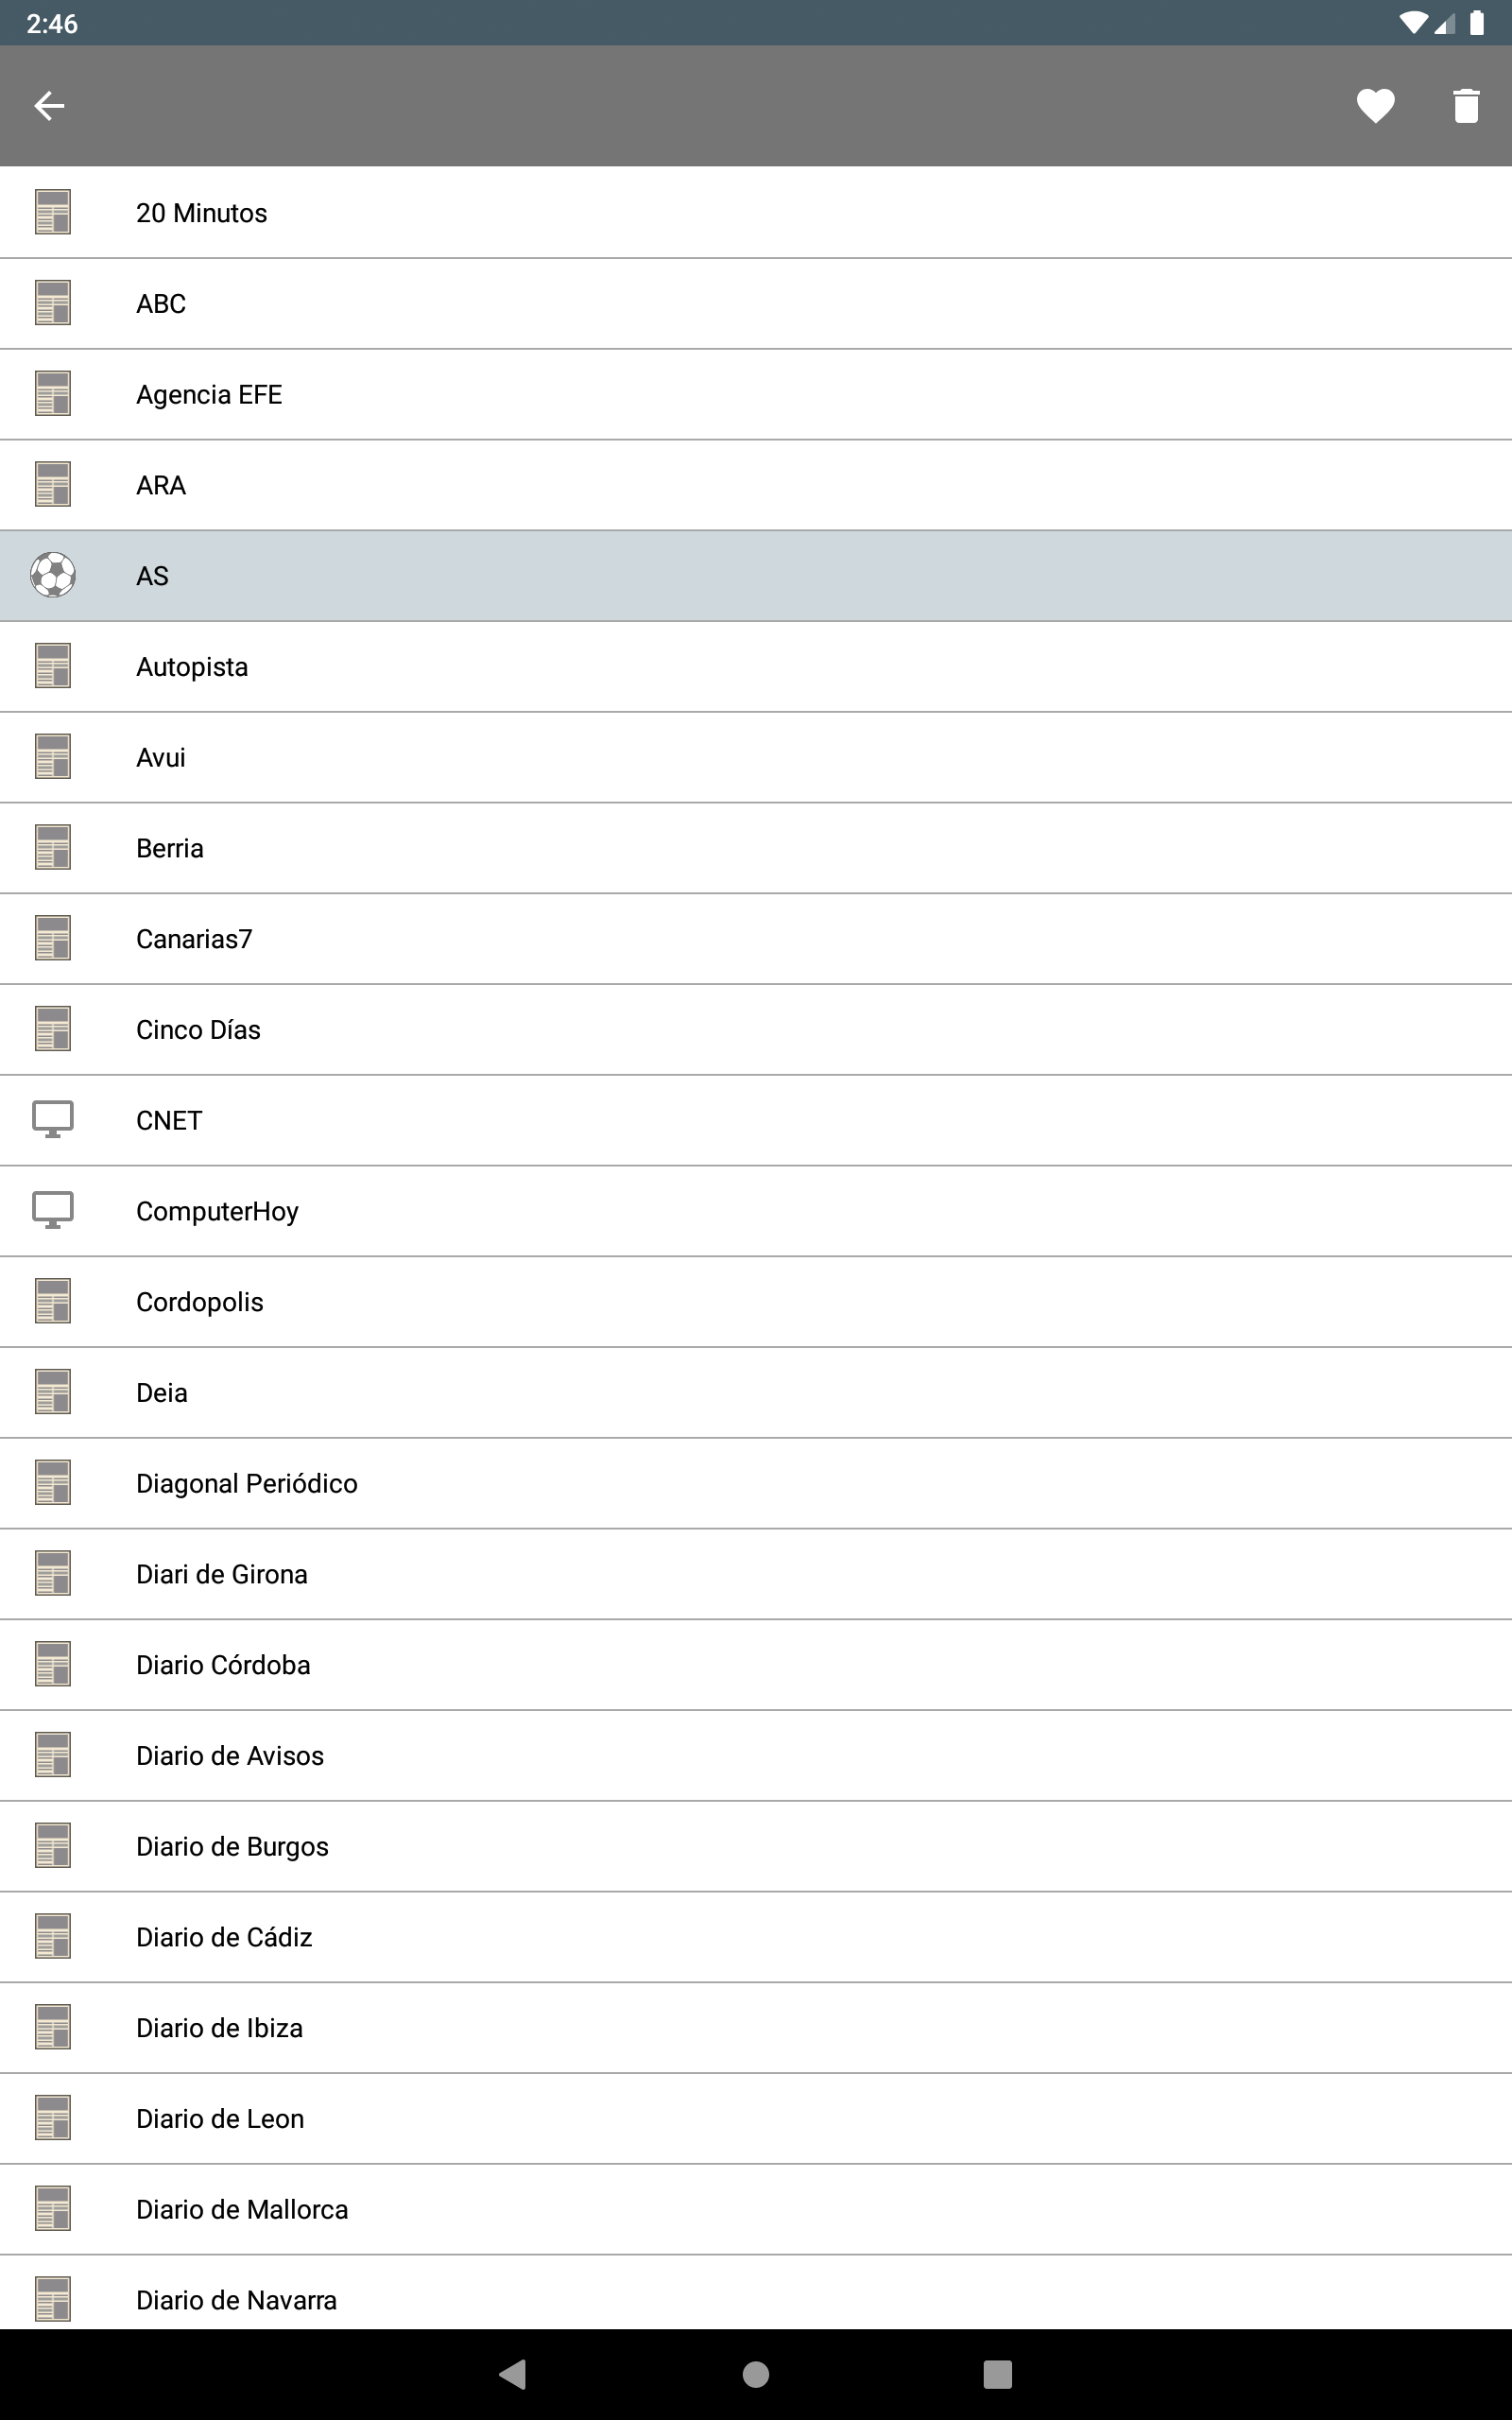Image resolution: width=1512 pixels, height=2420 pixels.
Task: Select the ABC newspaper entry
Action: tap(756, 304)
